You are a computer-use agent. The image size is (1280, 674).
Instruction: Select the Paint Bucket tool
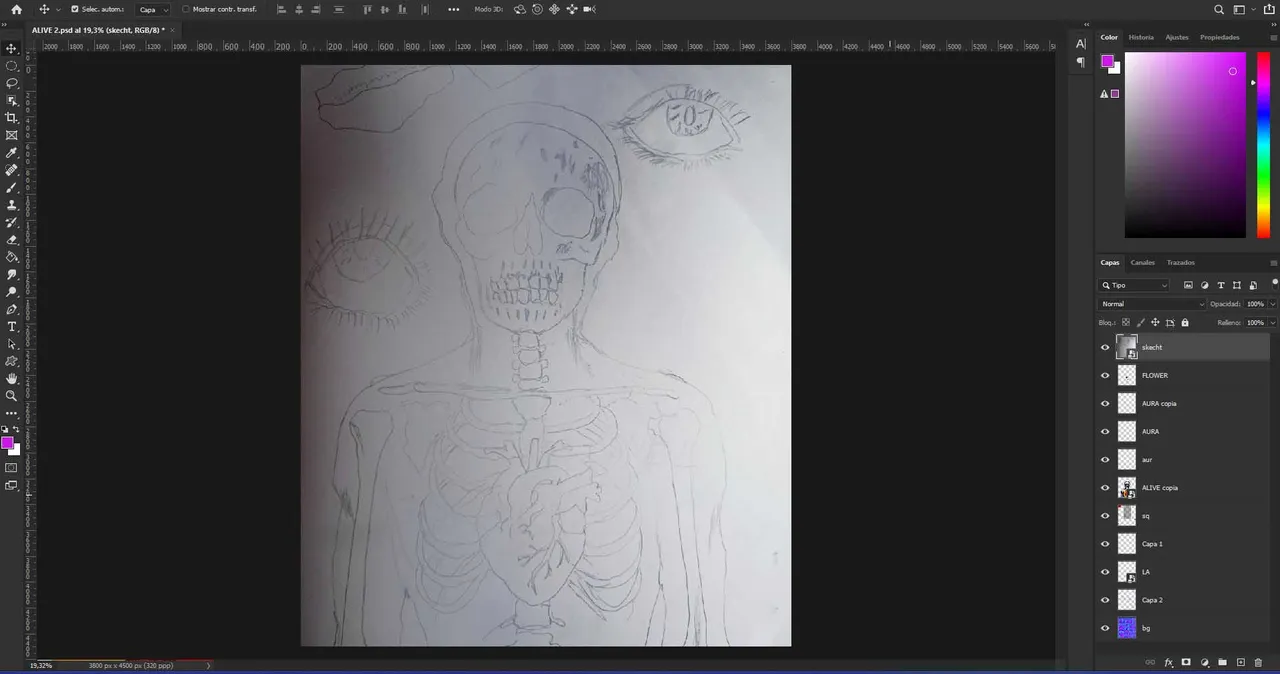(x=12, y=257)
